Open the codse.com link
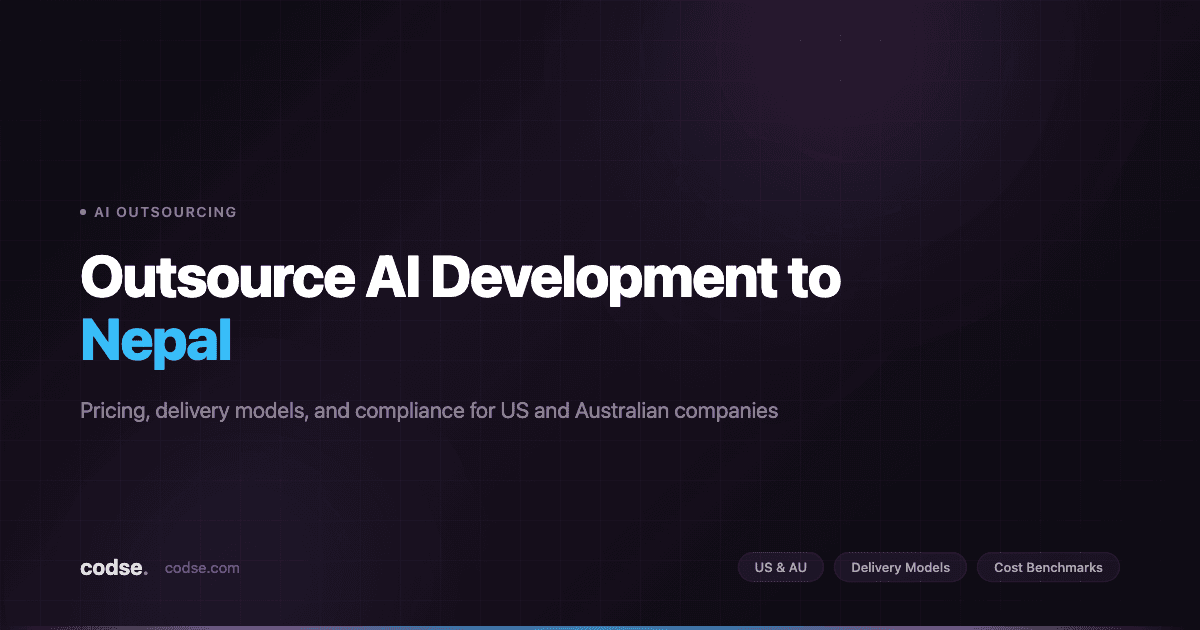 pyautogui.click(x=201, y=567)
